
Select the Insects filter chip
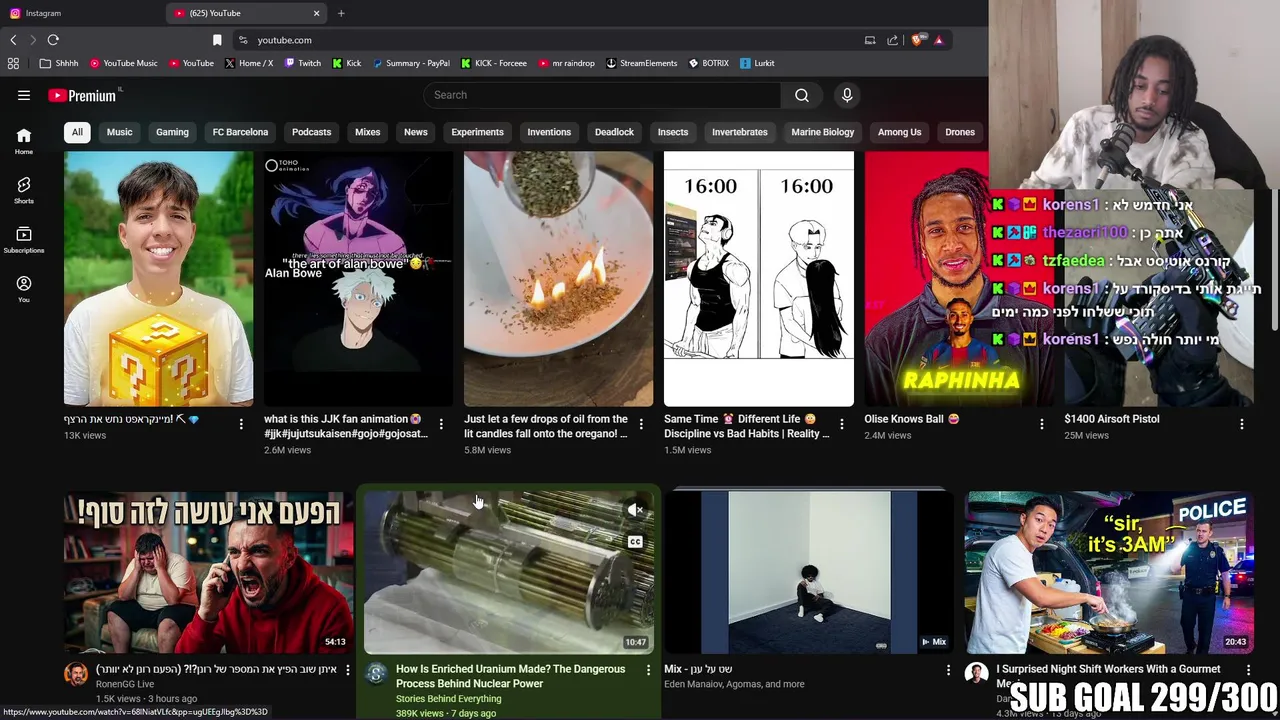click(673, 132)
